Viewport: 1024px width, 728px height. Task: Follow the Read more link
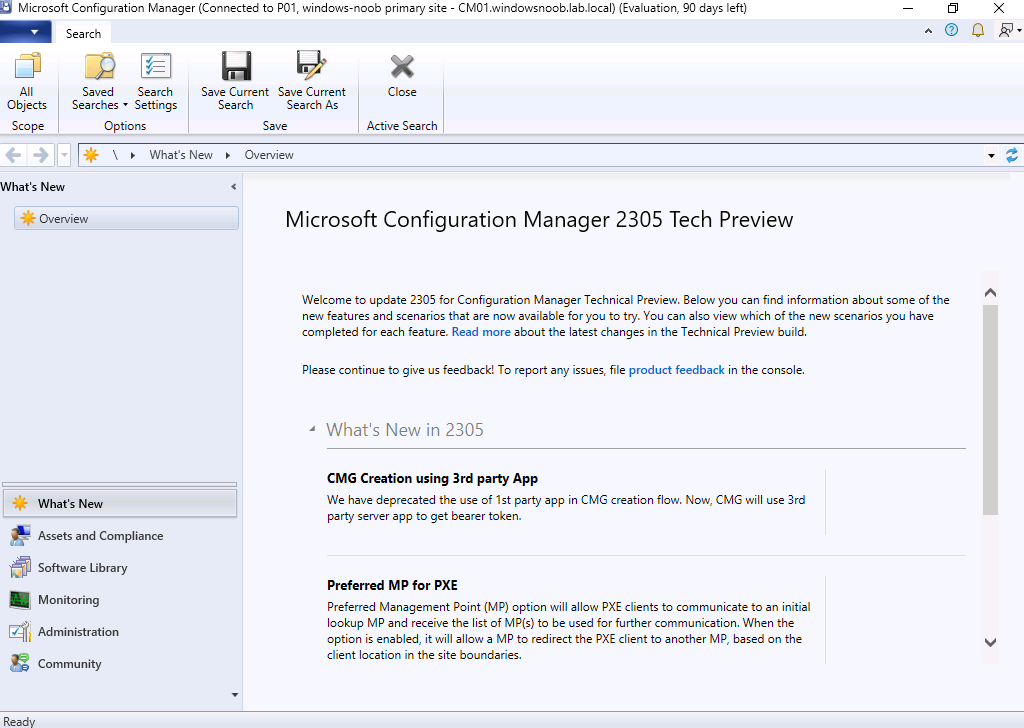pyautogui.click(x=481, y=332)
